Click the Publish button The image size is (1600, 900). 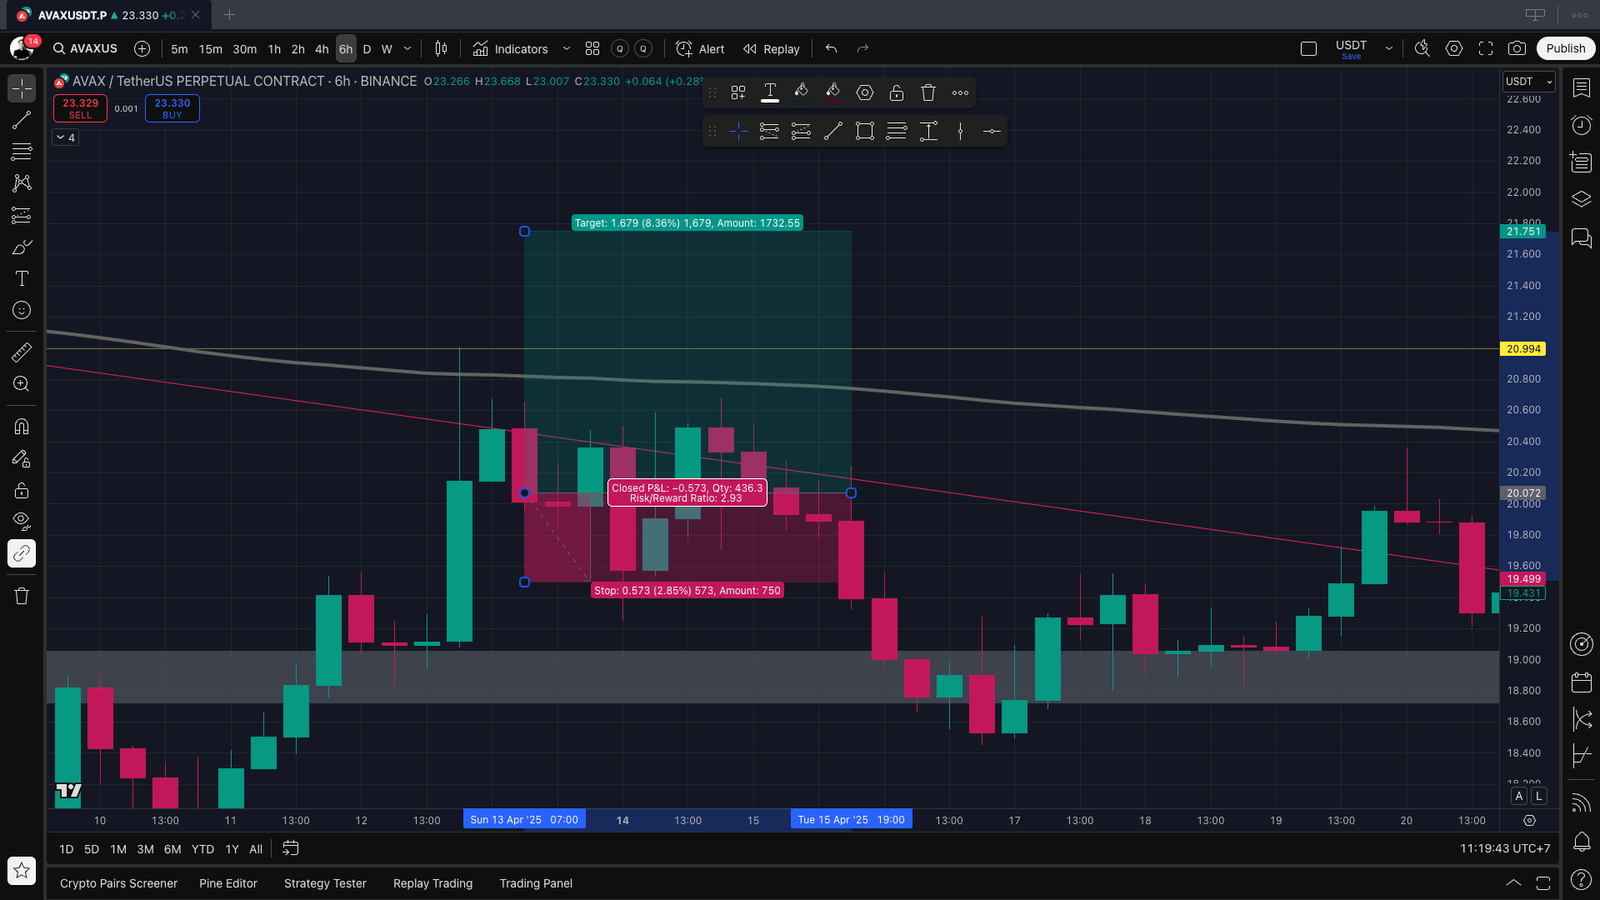[x=1565, y=48]
